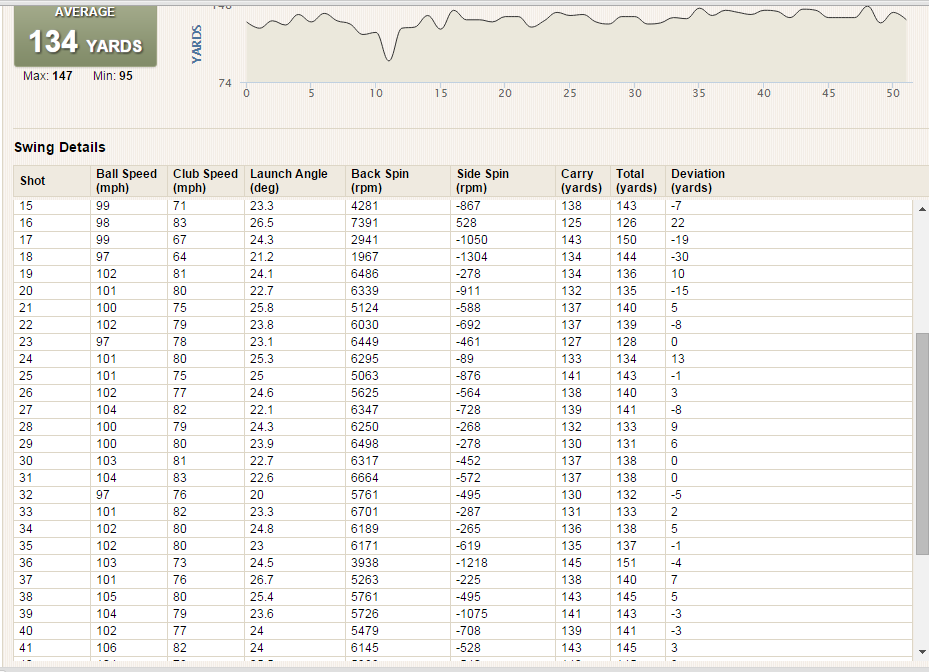Click back spin value 5479 for shot 40
The height and width of the screenshot is (672, 929).
pyautogui.click(x=364, y=631)
